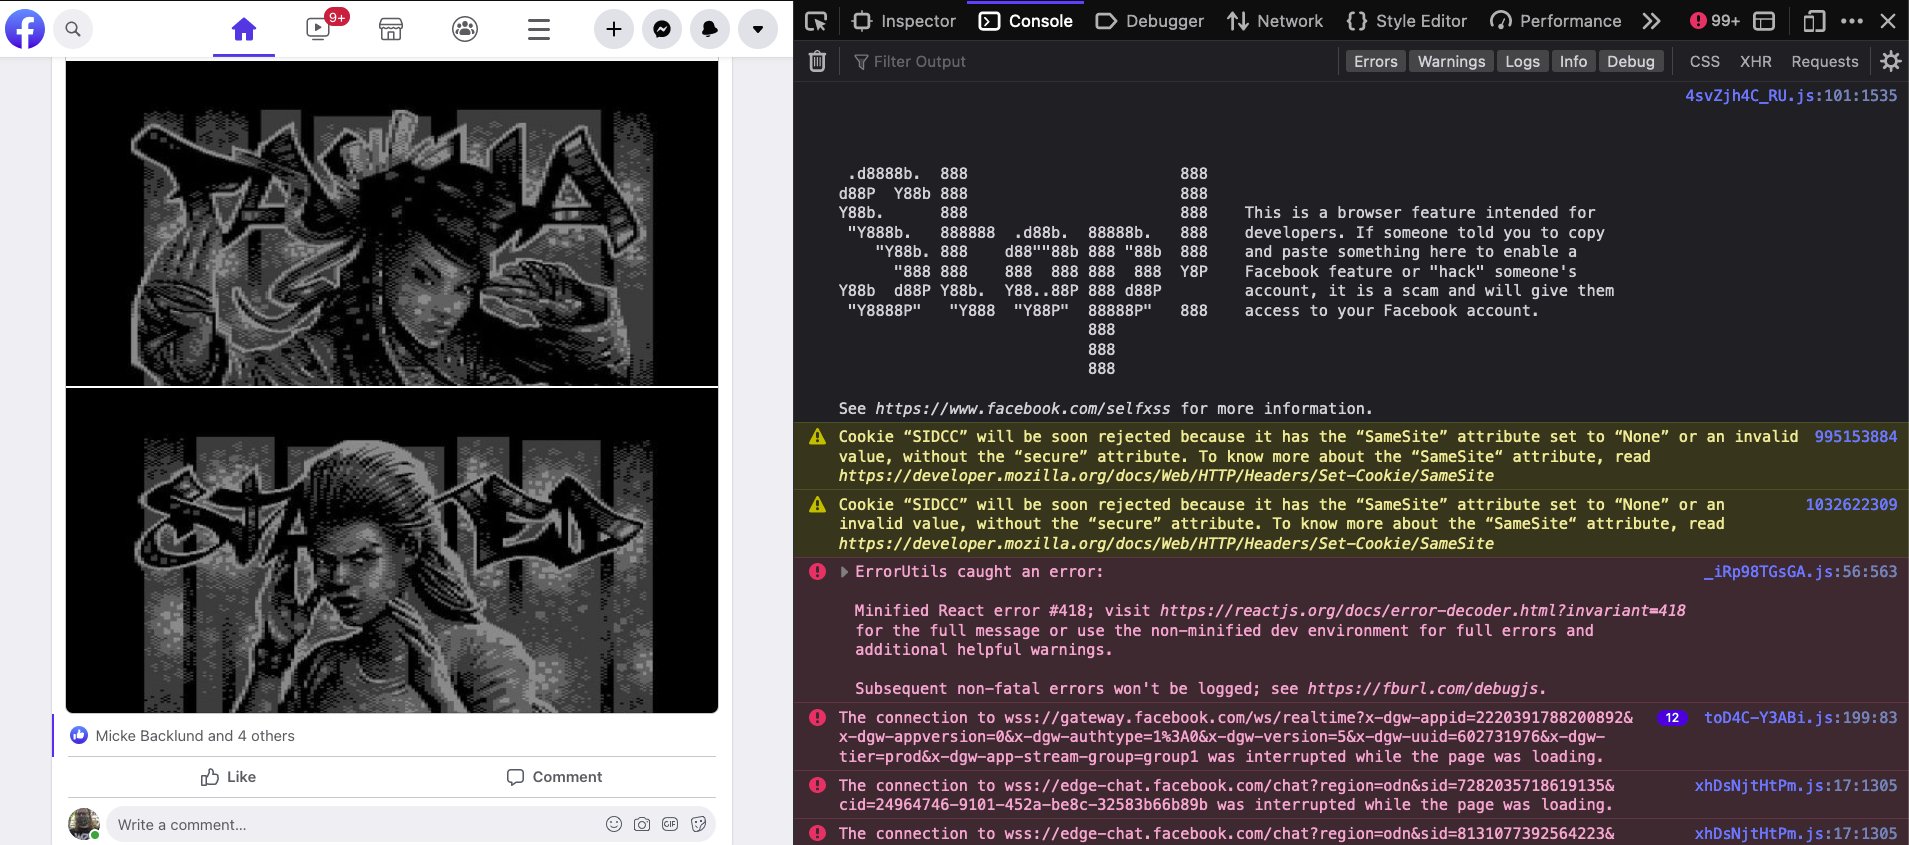Viewport: 1909px width, 845px height.
Task: Insert emoji in comment
Action: coord(614,824)
